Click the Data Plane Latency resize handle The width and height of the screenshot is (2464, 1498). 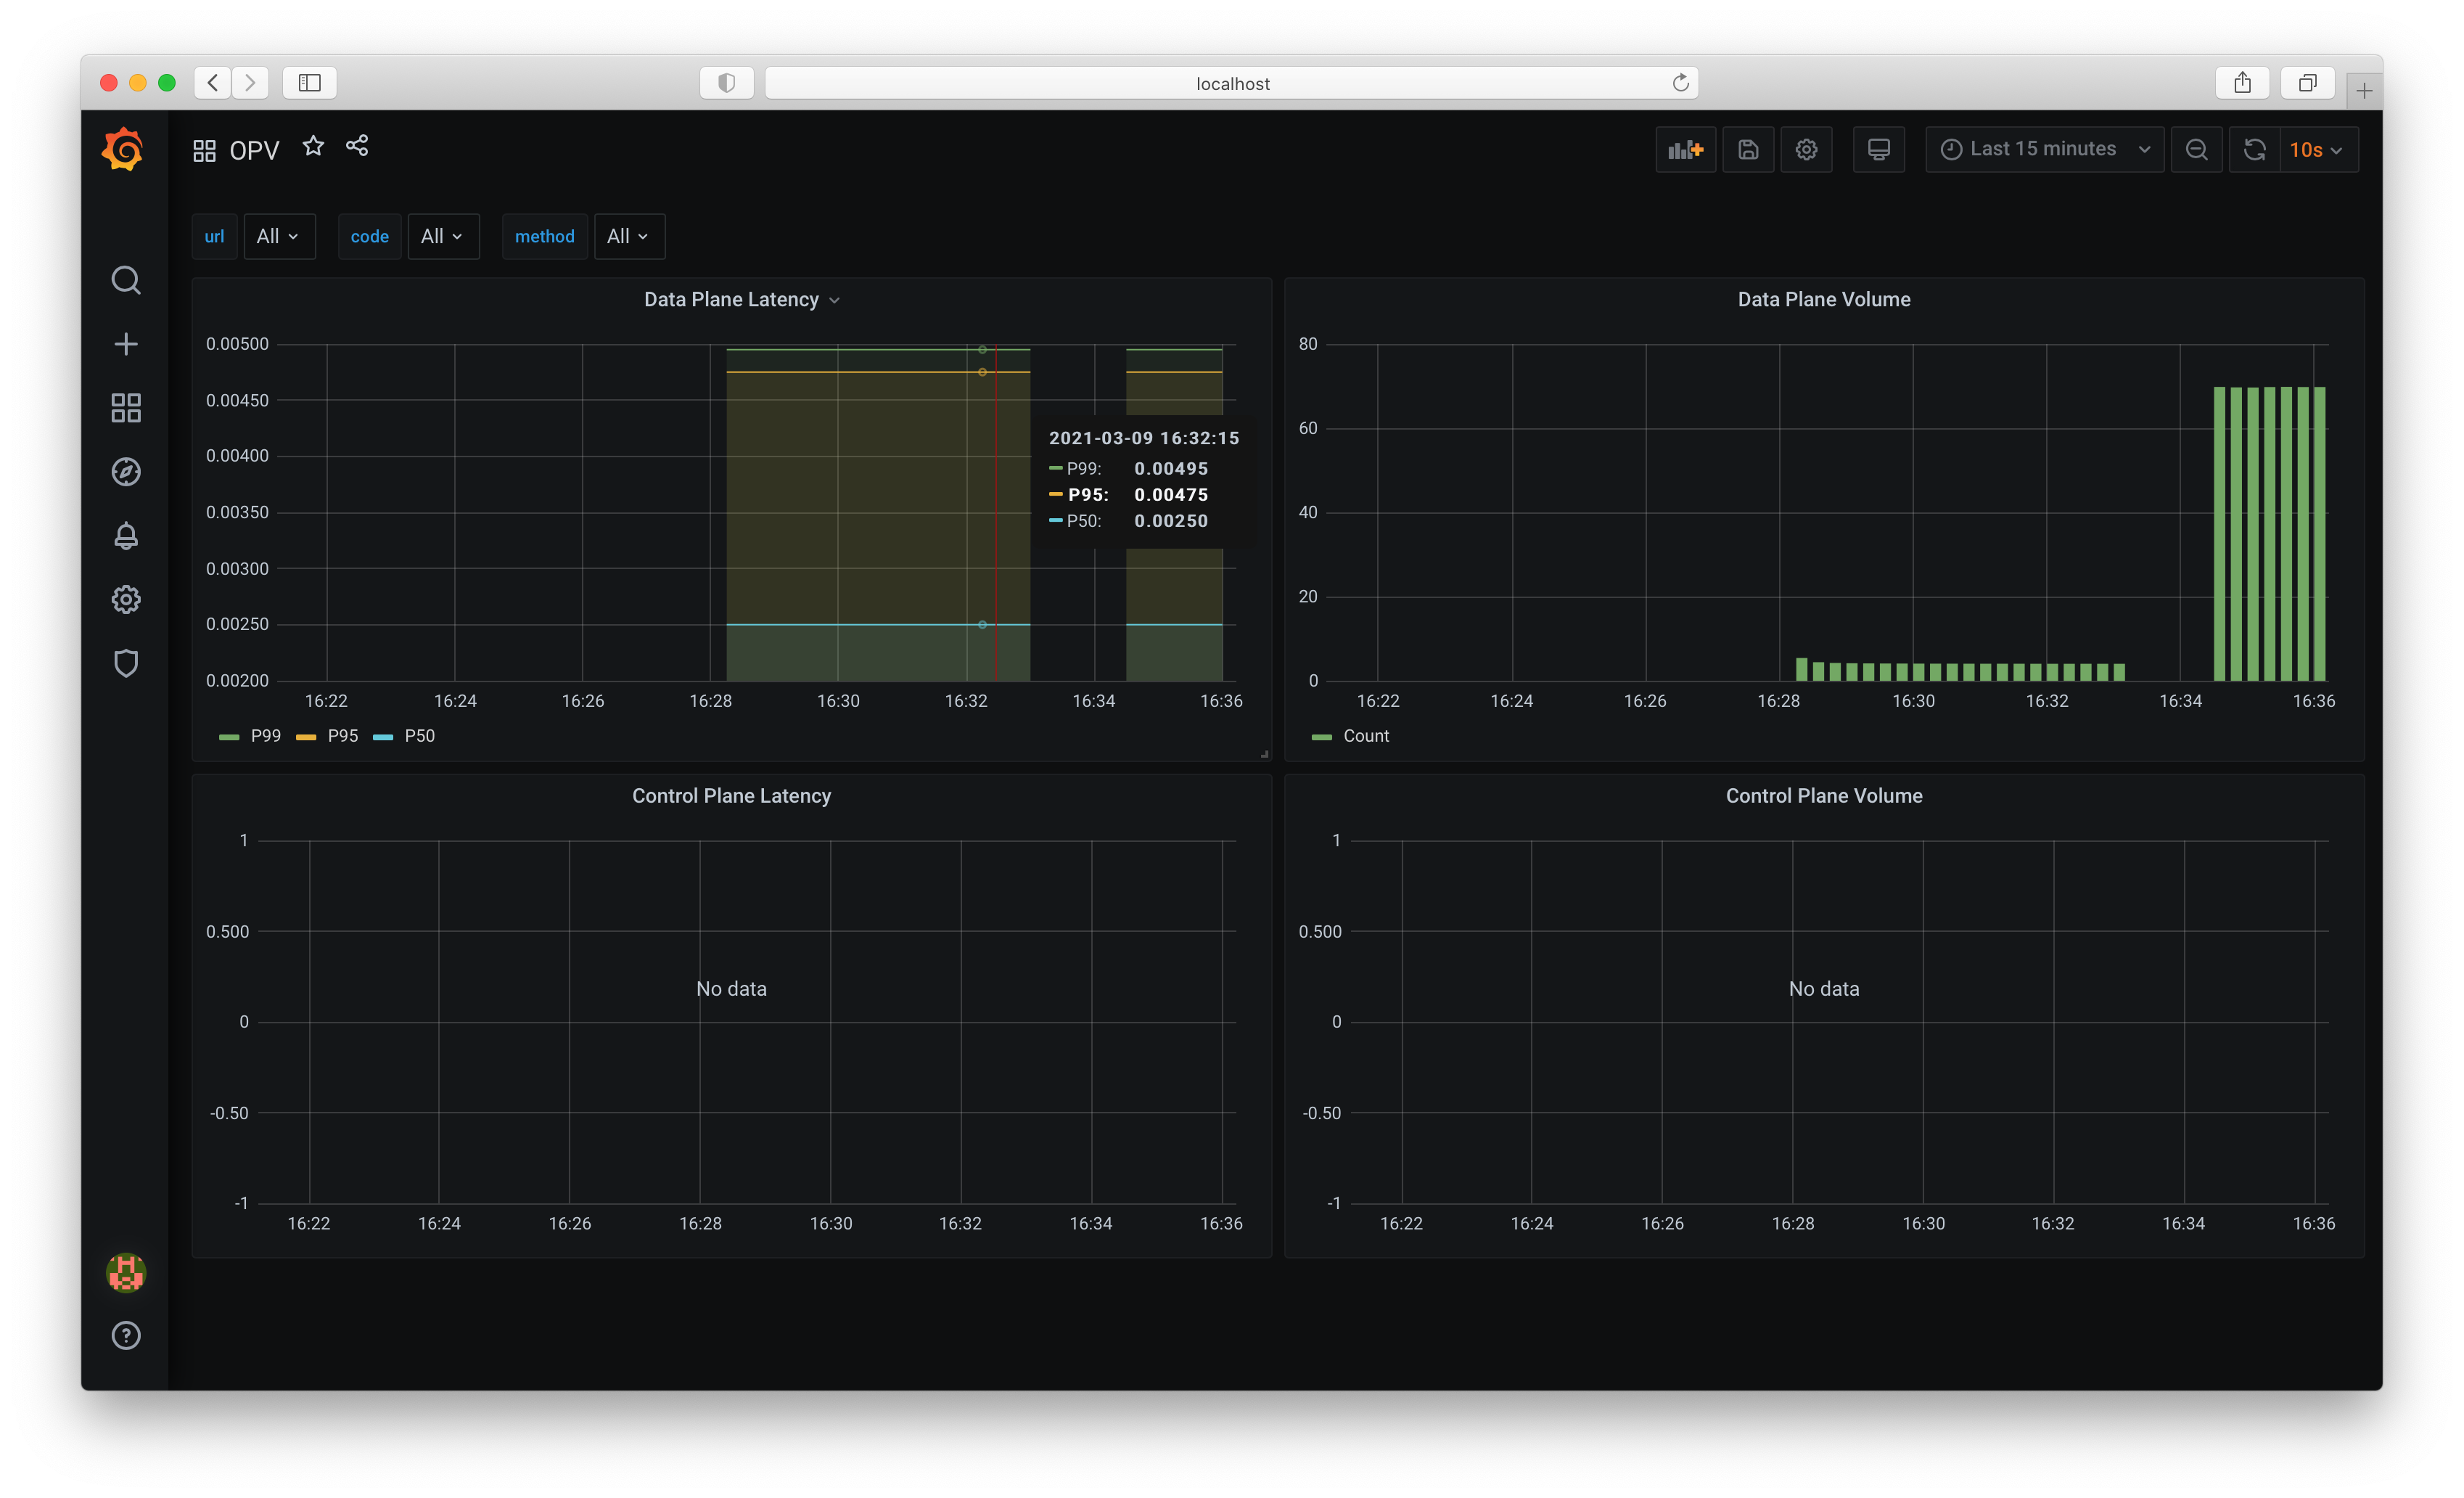[1265, 754]
